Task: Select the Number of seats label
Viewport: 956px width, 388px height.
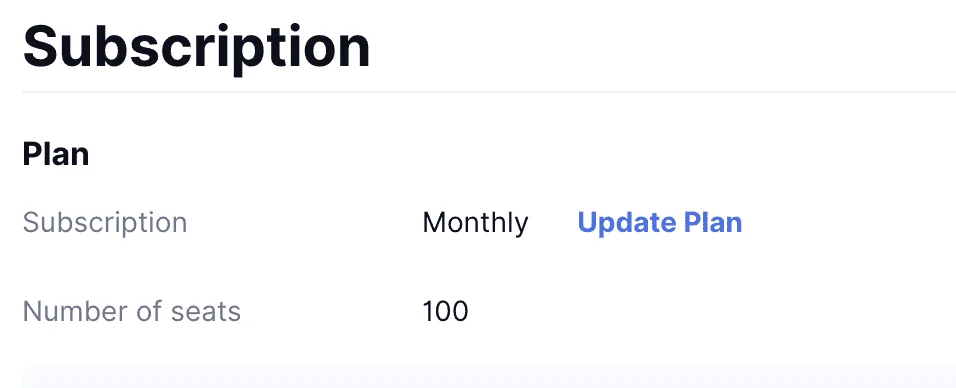Action: click(132, 311)
